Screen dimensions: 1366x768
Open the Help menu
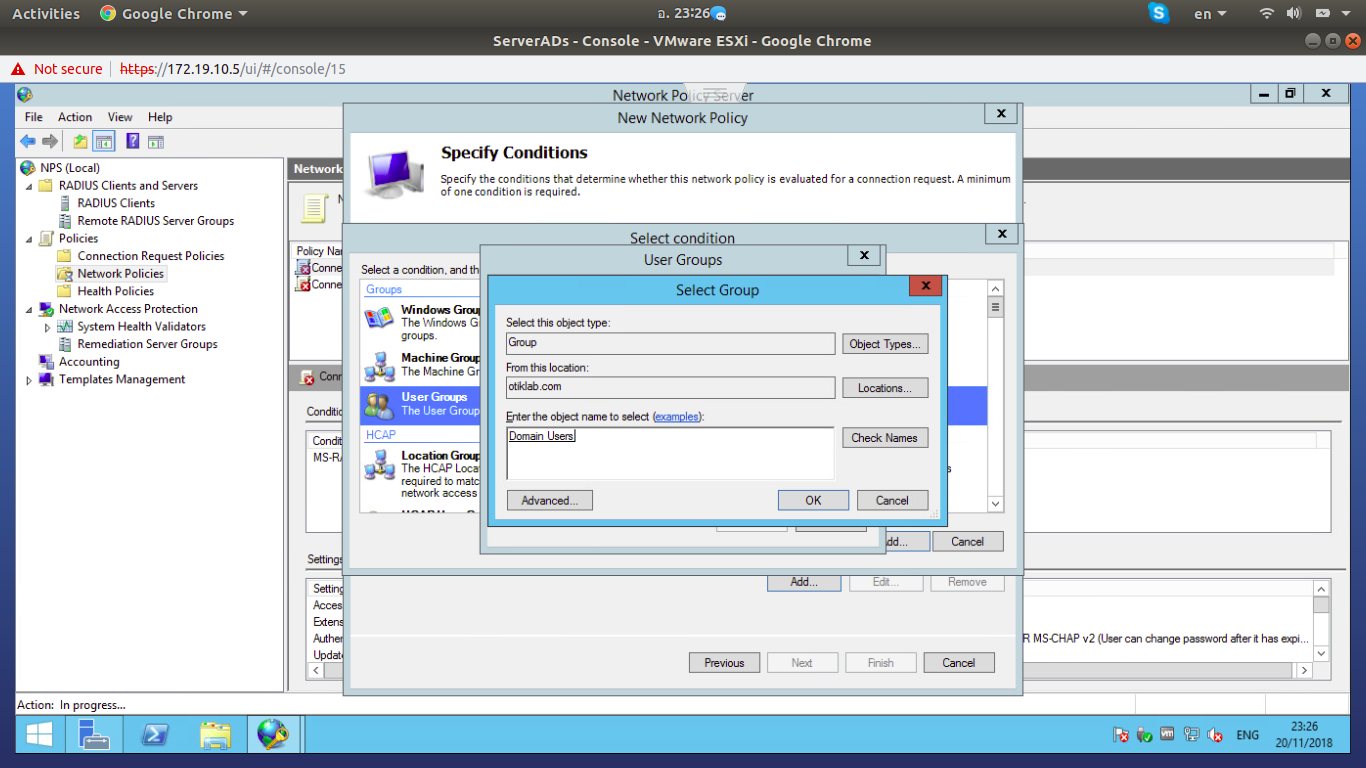click(x=160, y=117)
